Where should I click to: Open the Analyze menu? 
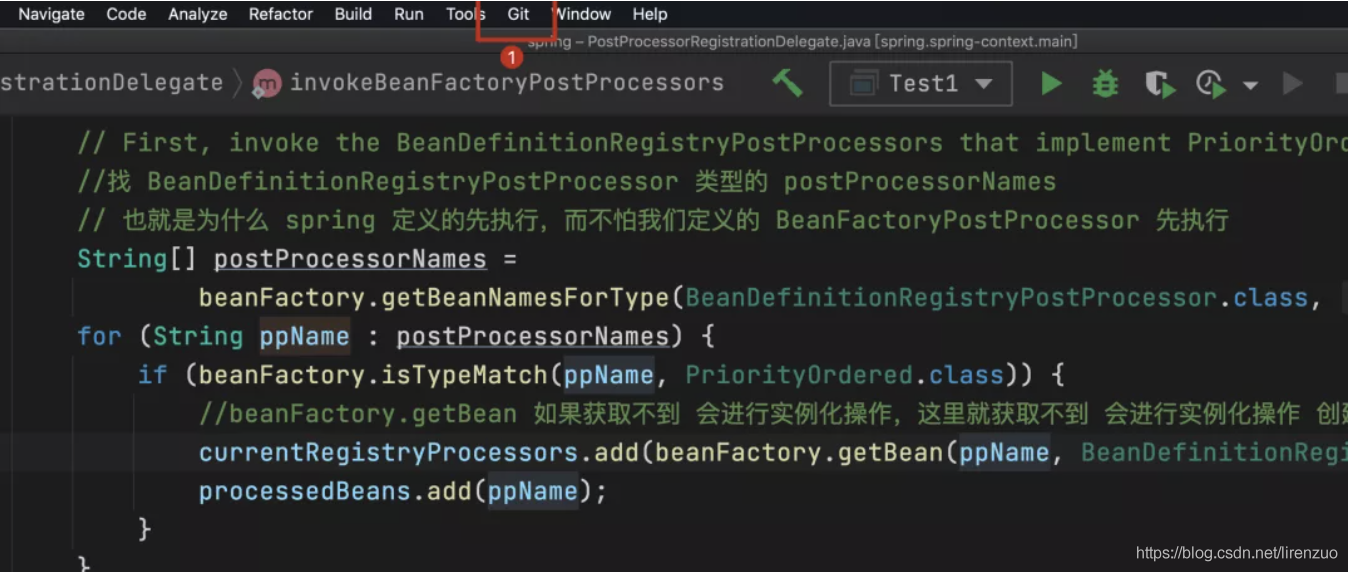(x=198, y=14)
